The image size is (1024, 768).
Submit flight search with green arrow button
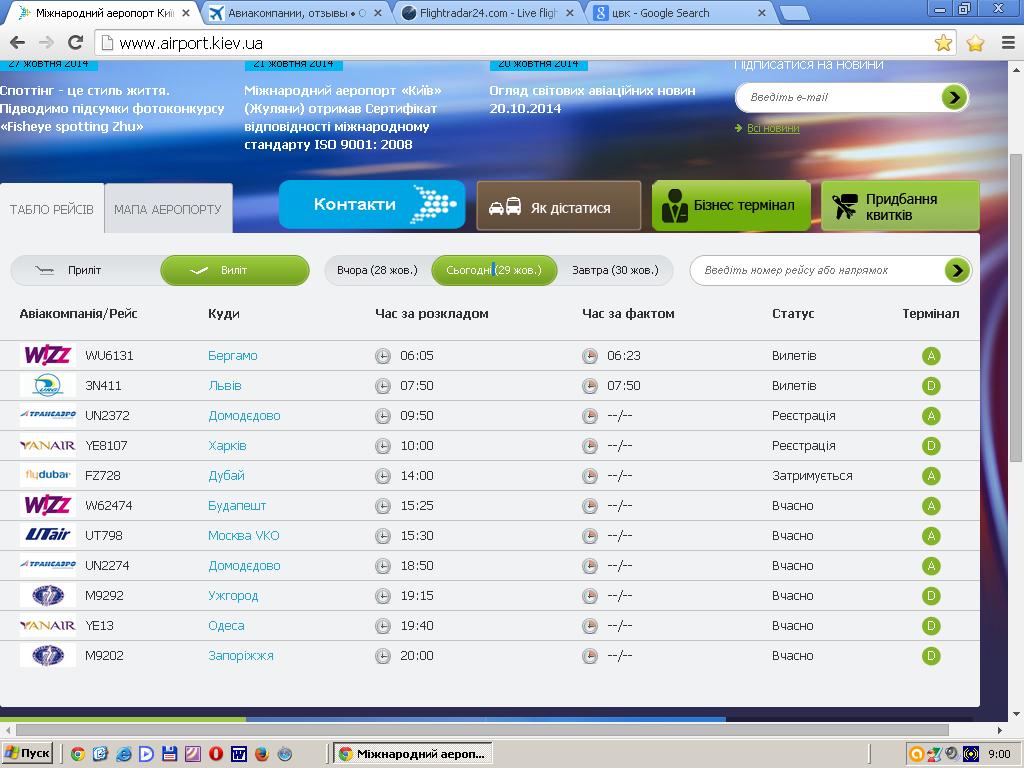point(957,270)
